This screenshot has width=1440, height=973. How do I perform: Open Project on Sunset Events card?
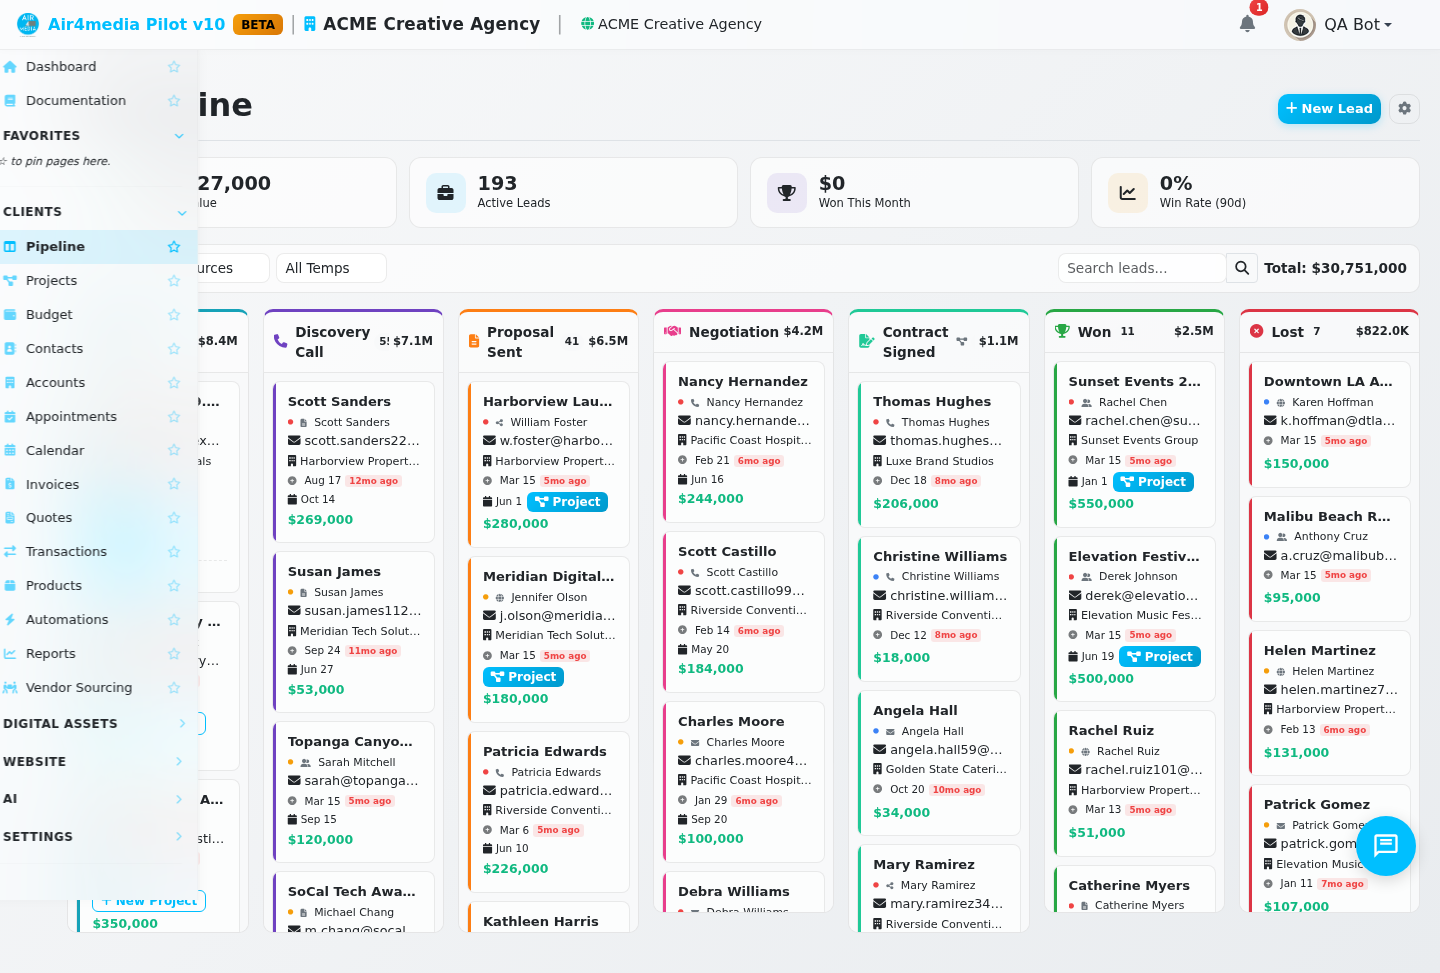pyautogui.click(x=1153, y=482)
